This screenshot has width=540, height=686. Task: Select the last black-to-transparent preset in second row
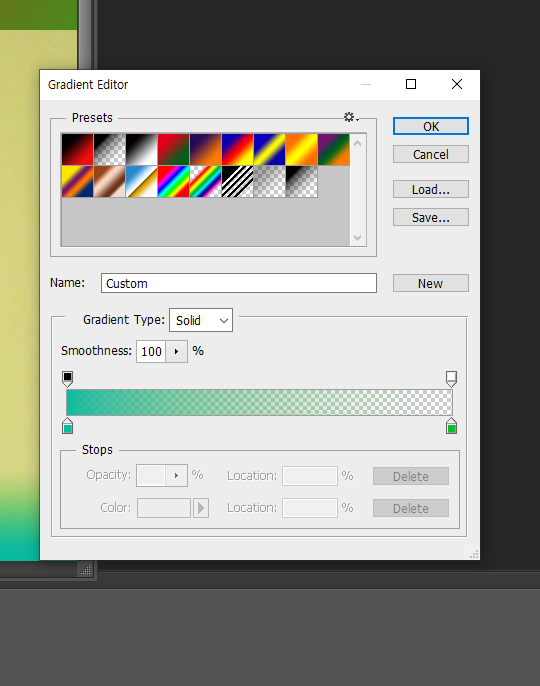(x=301, y=182)
